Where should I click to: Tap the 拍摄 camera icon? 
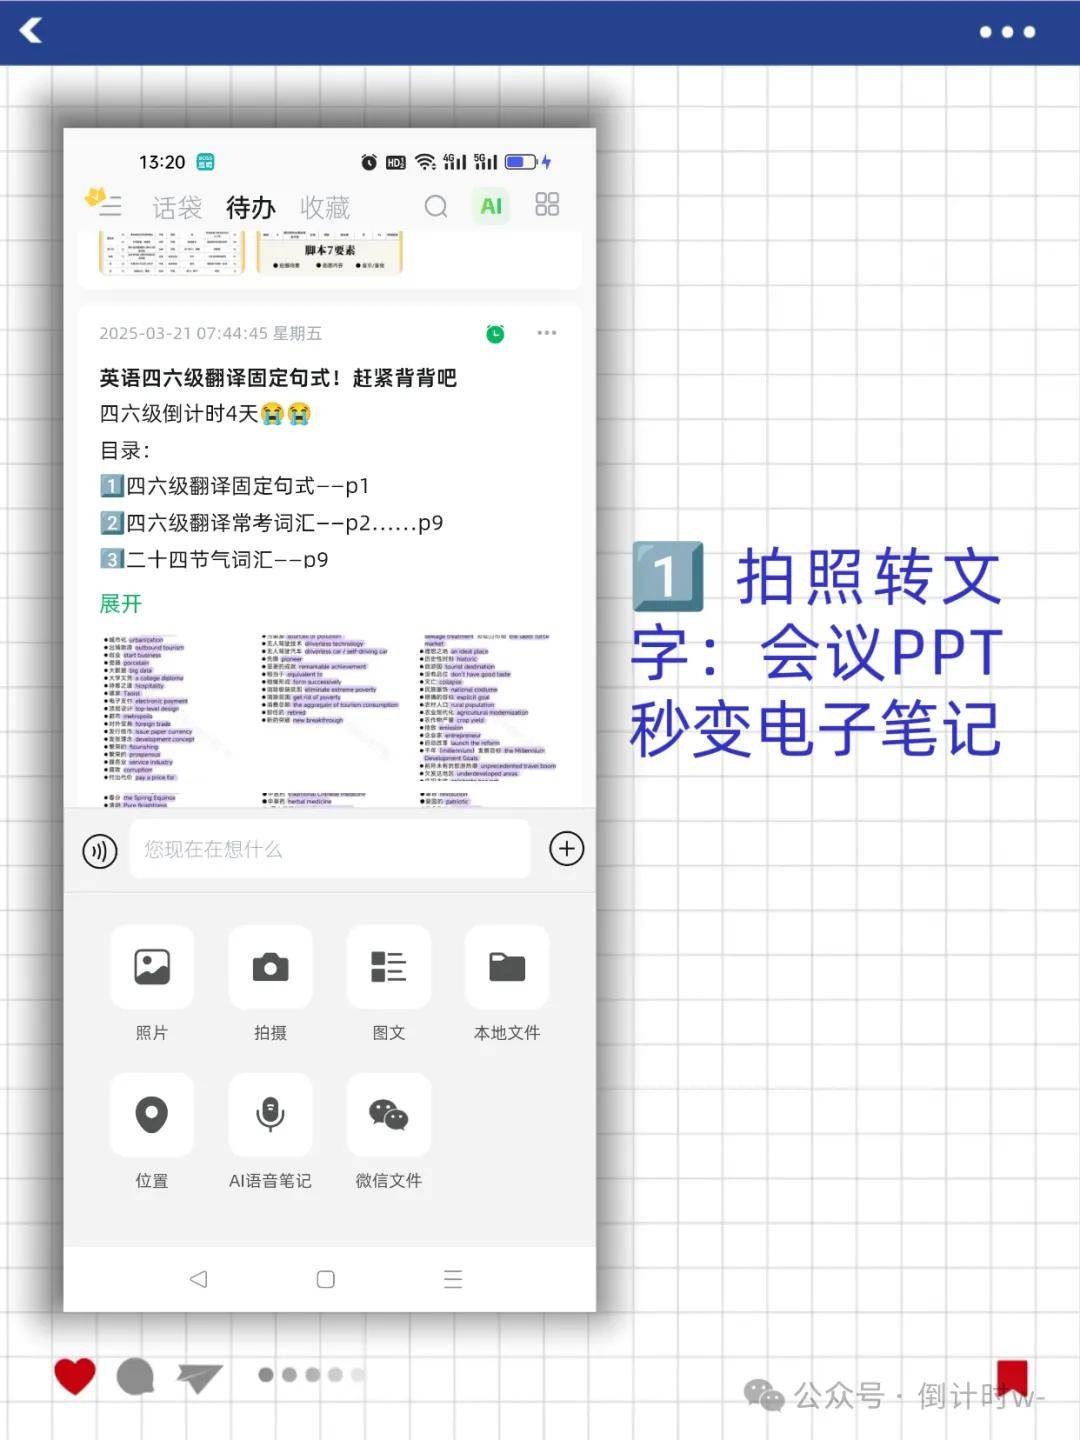270,968
